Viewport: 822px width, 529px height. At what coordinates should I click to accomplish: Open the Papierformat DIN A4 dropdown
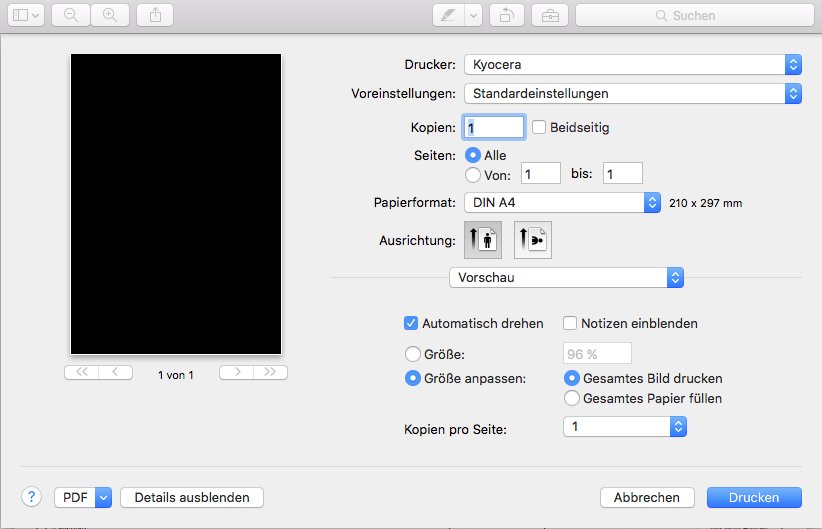pos(562,202)
